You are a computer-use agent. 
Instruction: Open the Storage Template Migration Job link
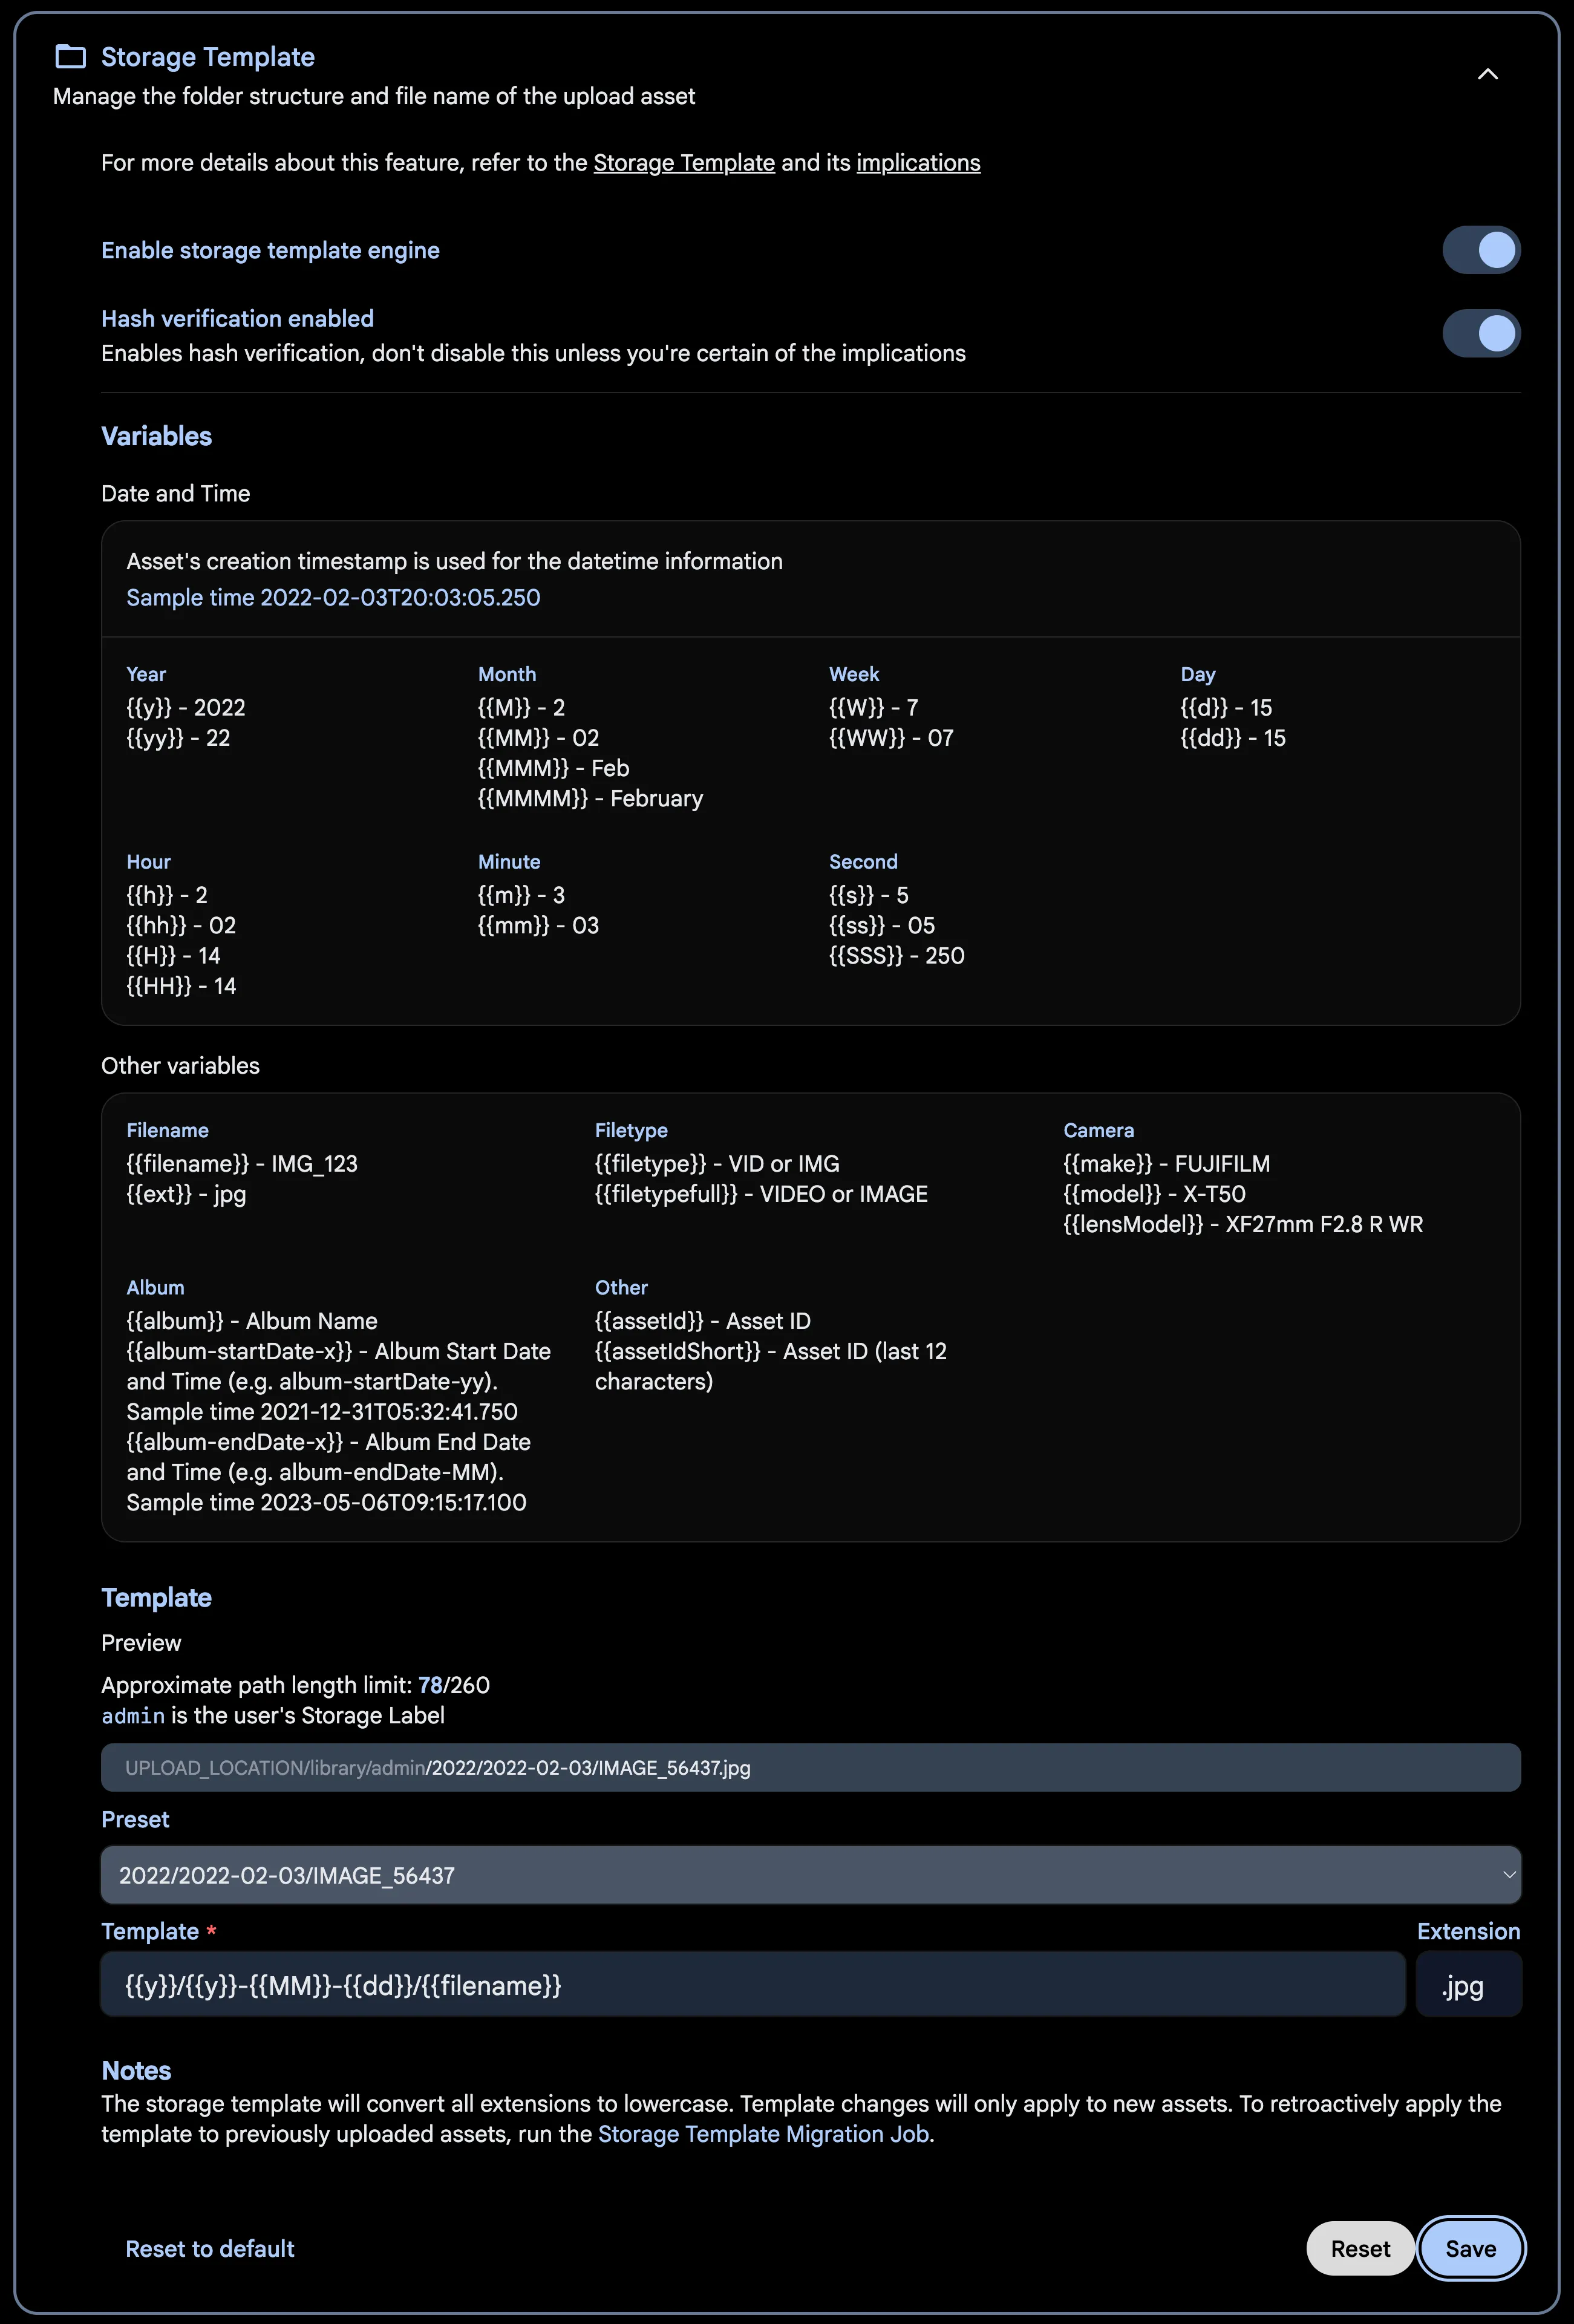tap(763, 2134)
